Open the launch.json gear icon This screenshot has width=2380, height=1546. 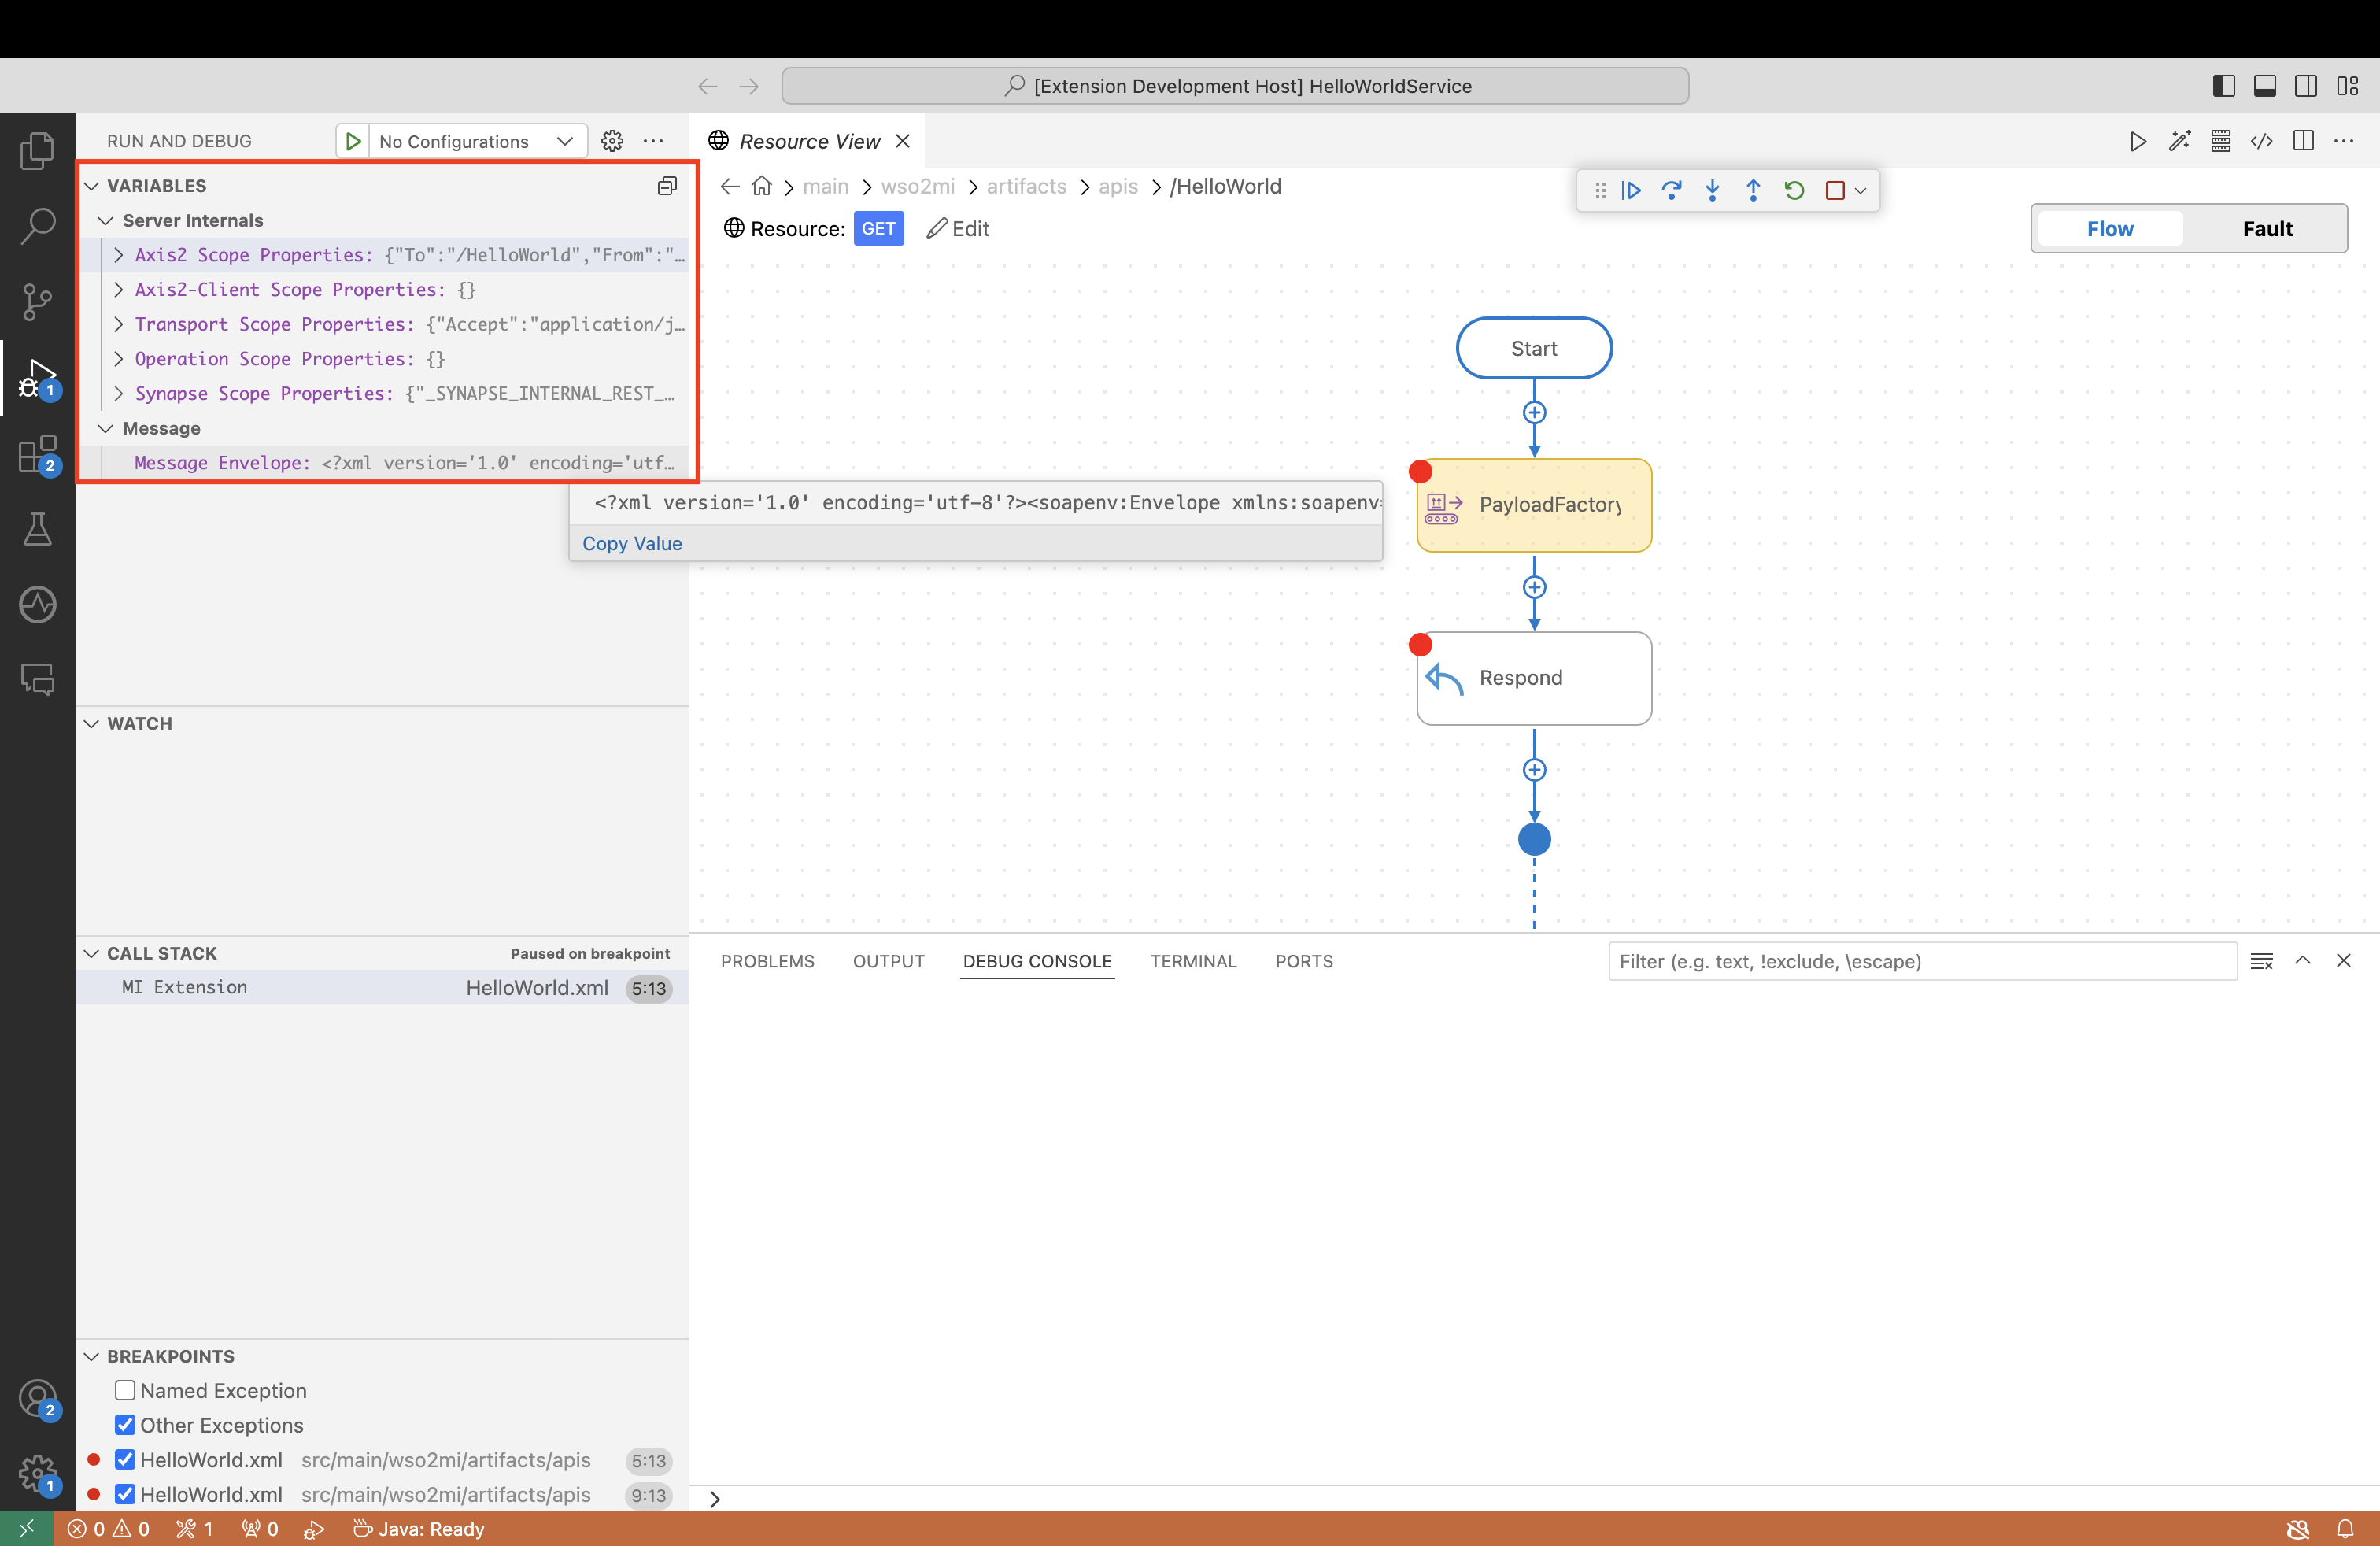coord(612,141)
